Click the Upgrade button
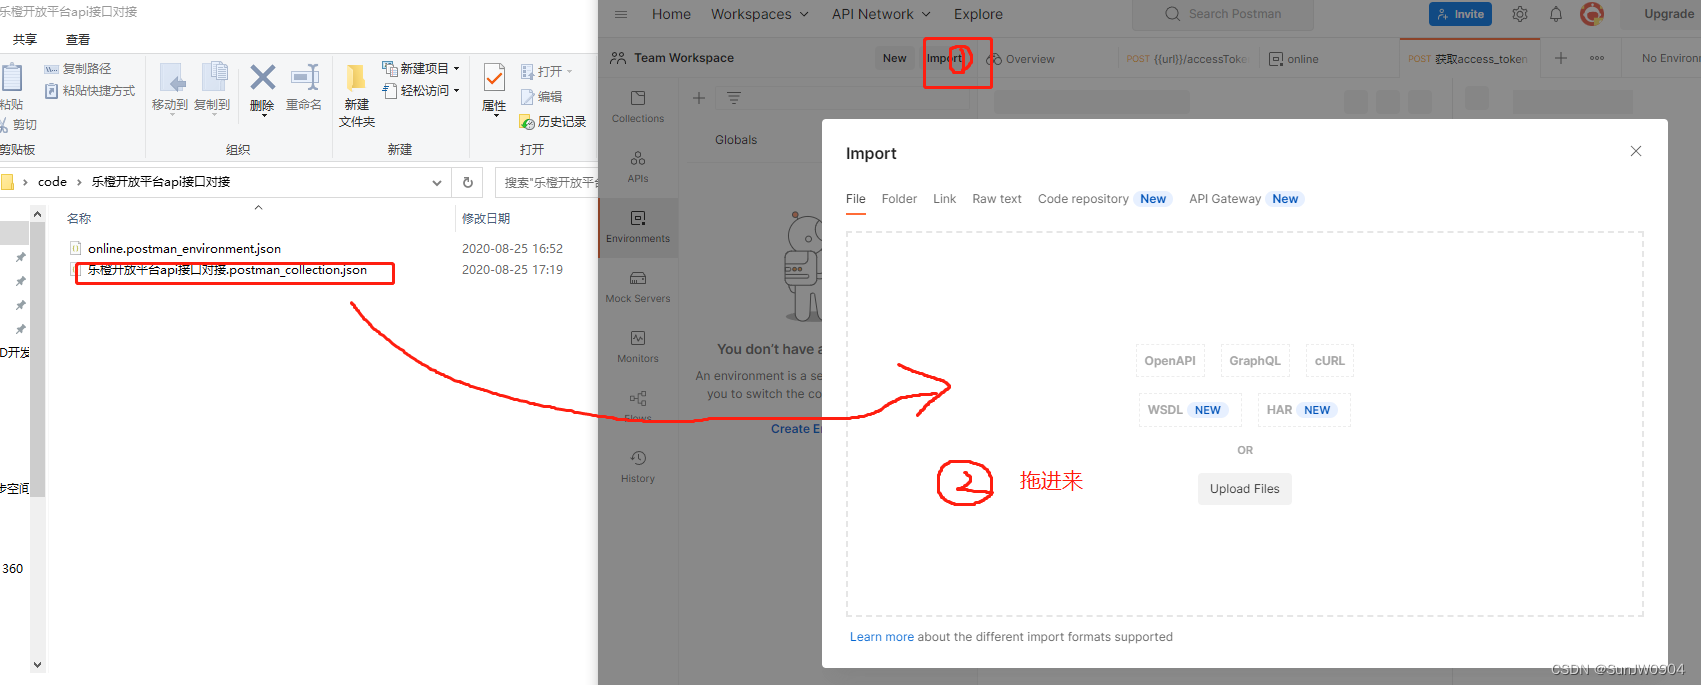The width and height of the screenshot is (1701, 685). point(1668,14)
